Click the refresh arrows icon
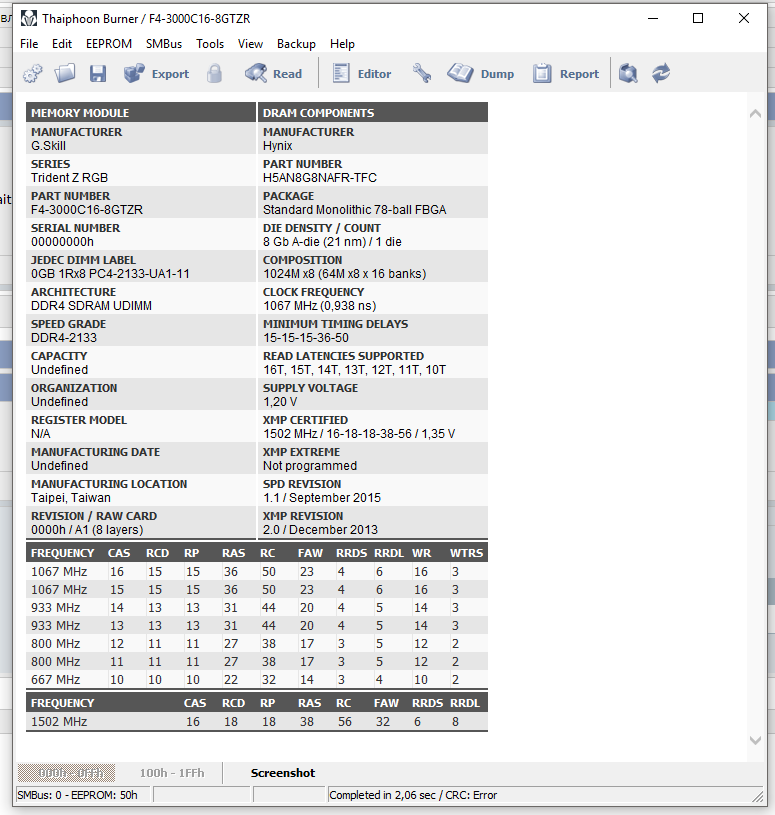The width and height of the screenshot is (775, 815). [x=661, y=74]
